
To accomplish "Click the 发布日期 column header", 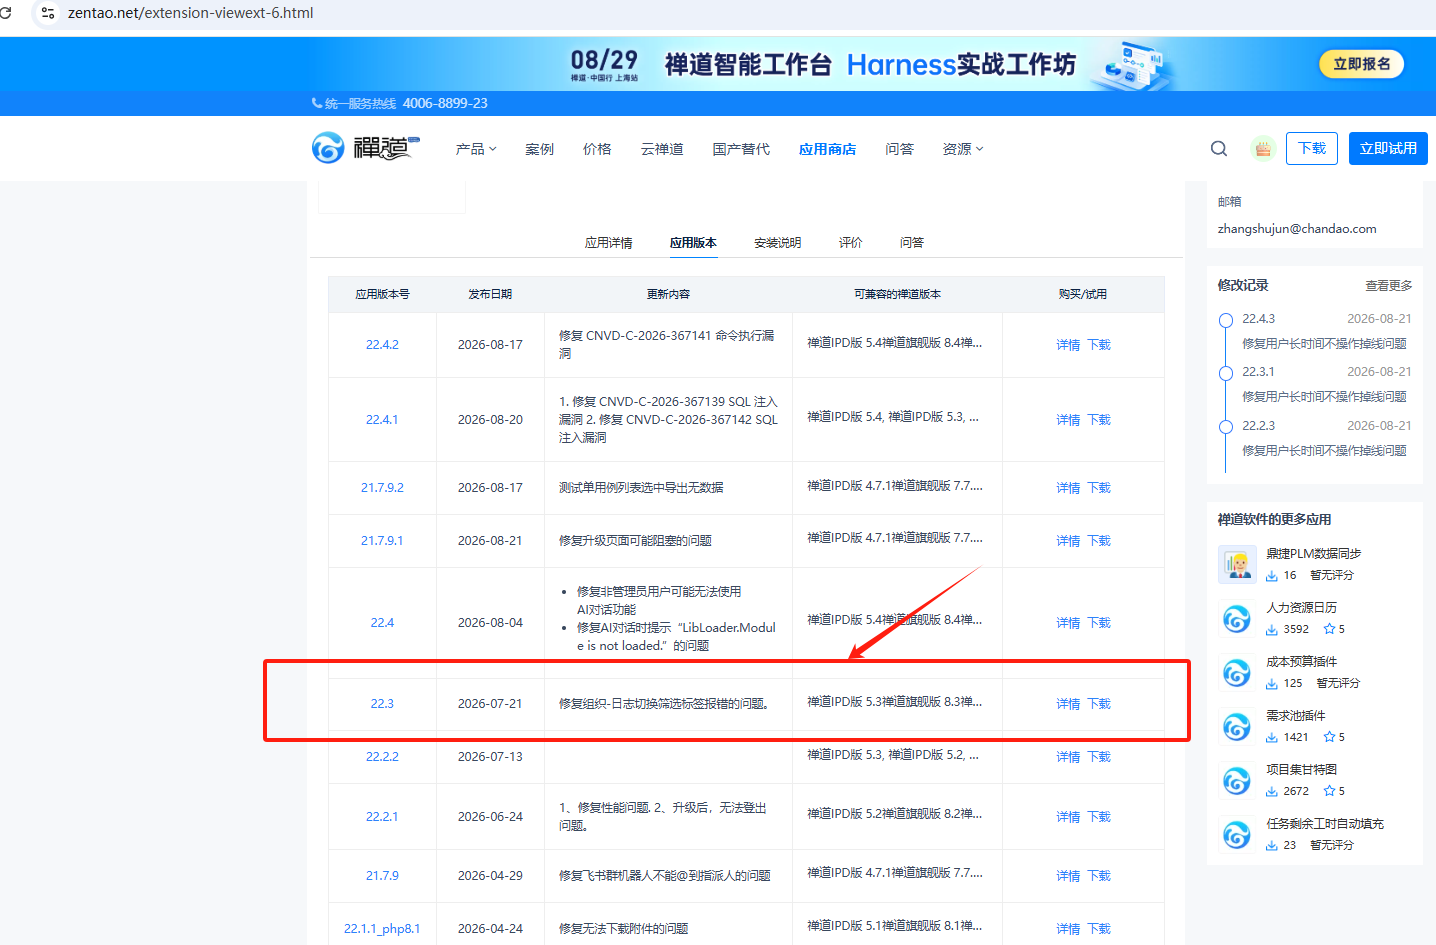I will [490, 294].
